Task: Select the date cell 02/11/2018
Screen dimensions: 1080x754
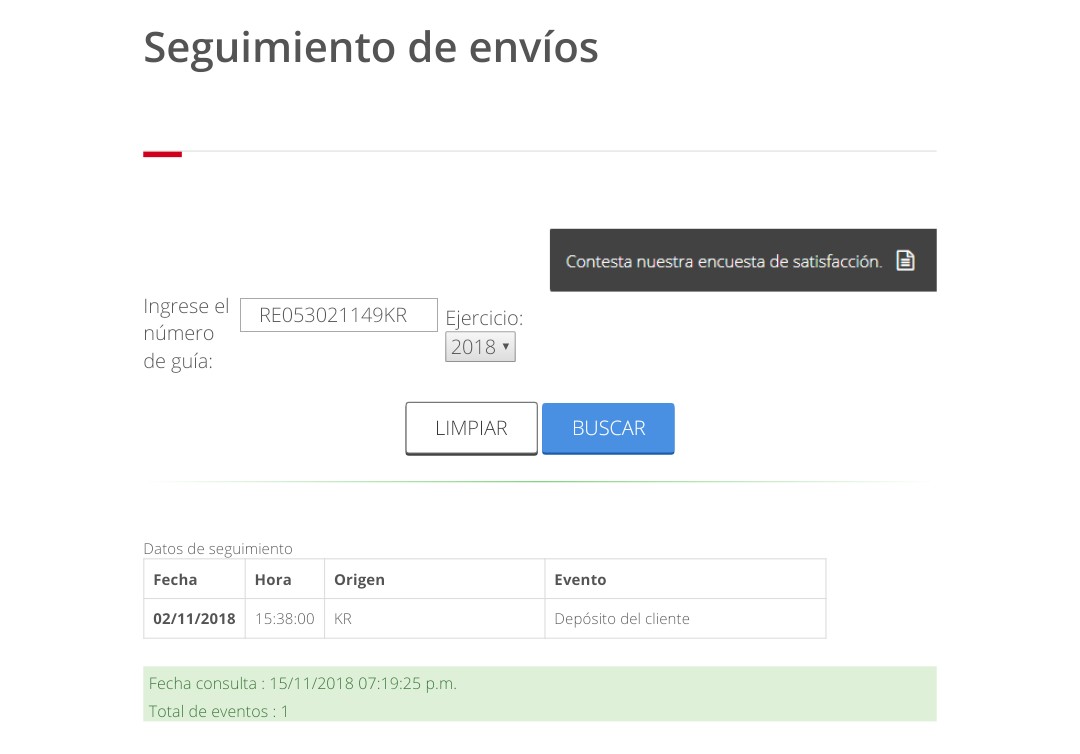Action: [x=194, y=618]
